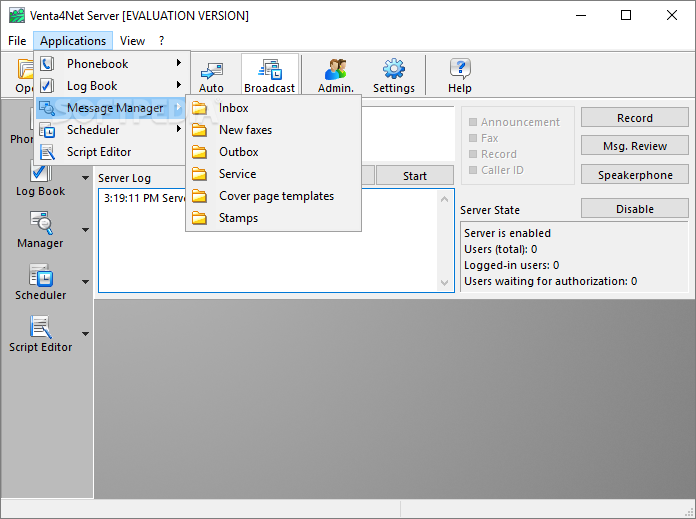
Task: Open dropdown arrow beside Scheduler sidebar
Action: [x=86, y=282]
